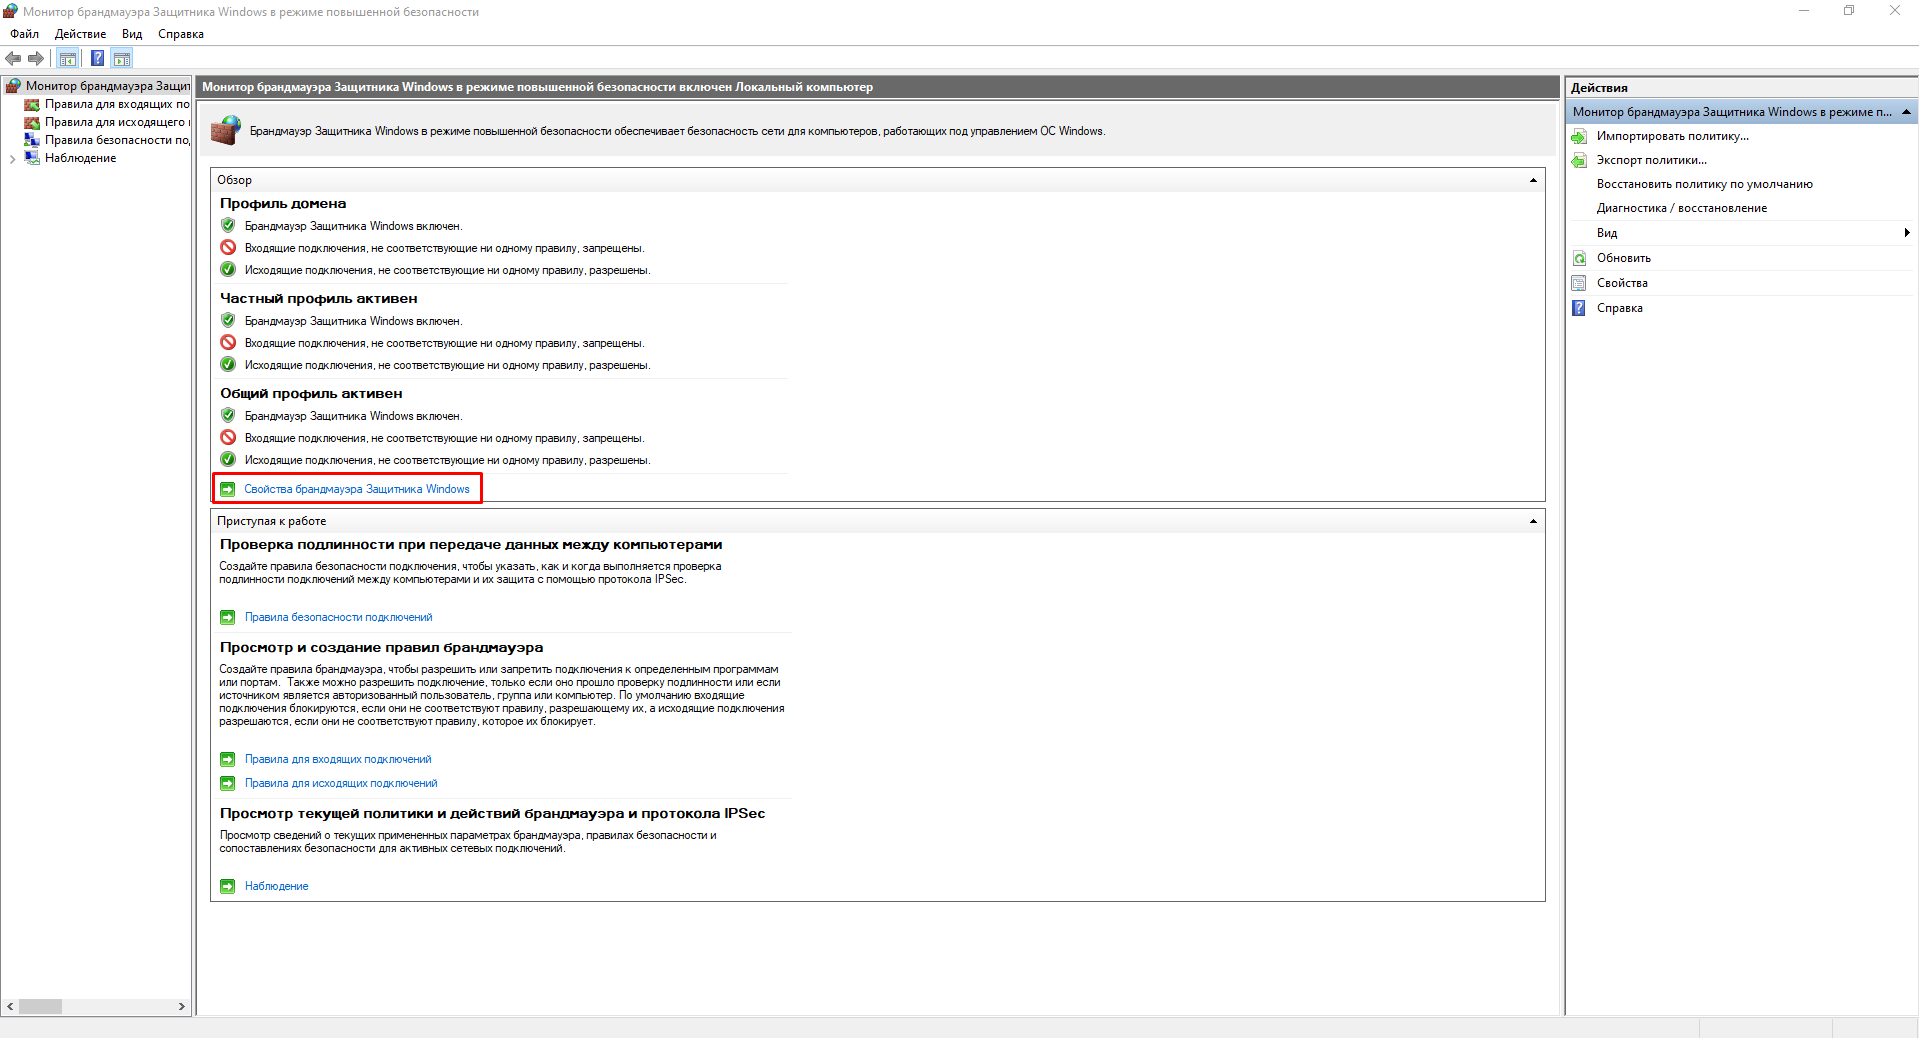1919x1038 pixels.
Task: Click green arrow icon beside Правила безопасности подключений
Action: (x=228, y=617)
